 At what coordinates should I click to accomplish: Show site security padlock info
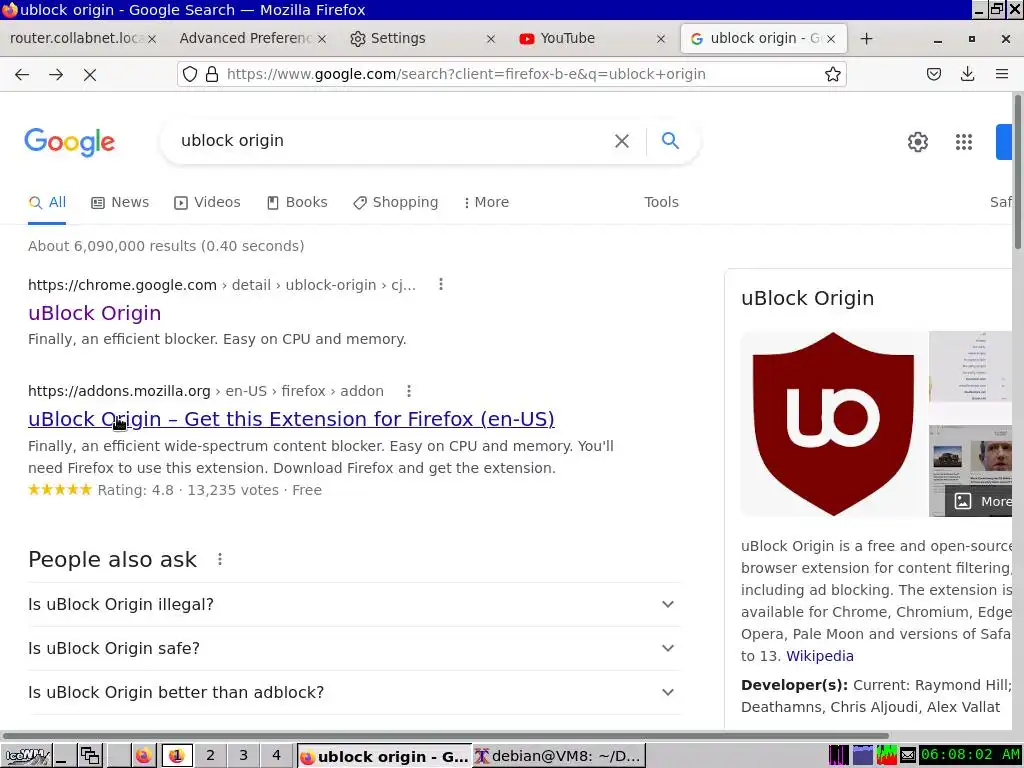[x=212, y=74]
